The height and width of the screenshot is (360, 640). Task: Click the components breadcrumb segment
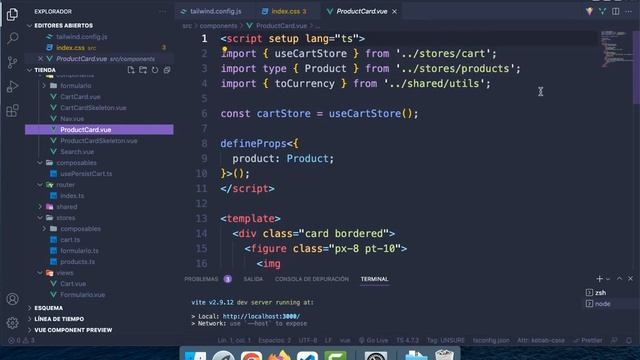(x=218, y=26)
